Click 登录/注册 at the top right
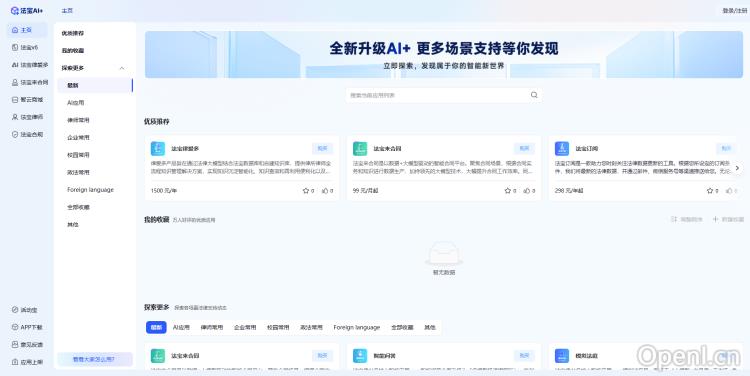This screenshot has height=376, width=750. point(734,11)
